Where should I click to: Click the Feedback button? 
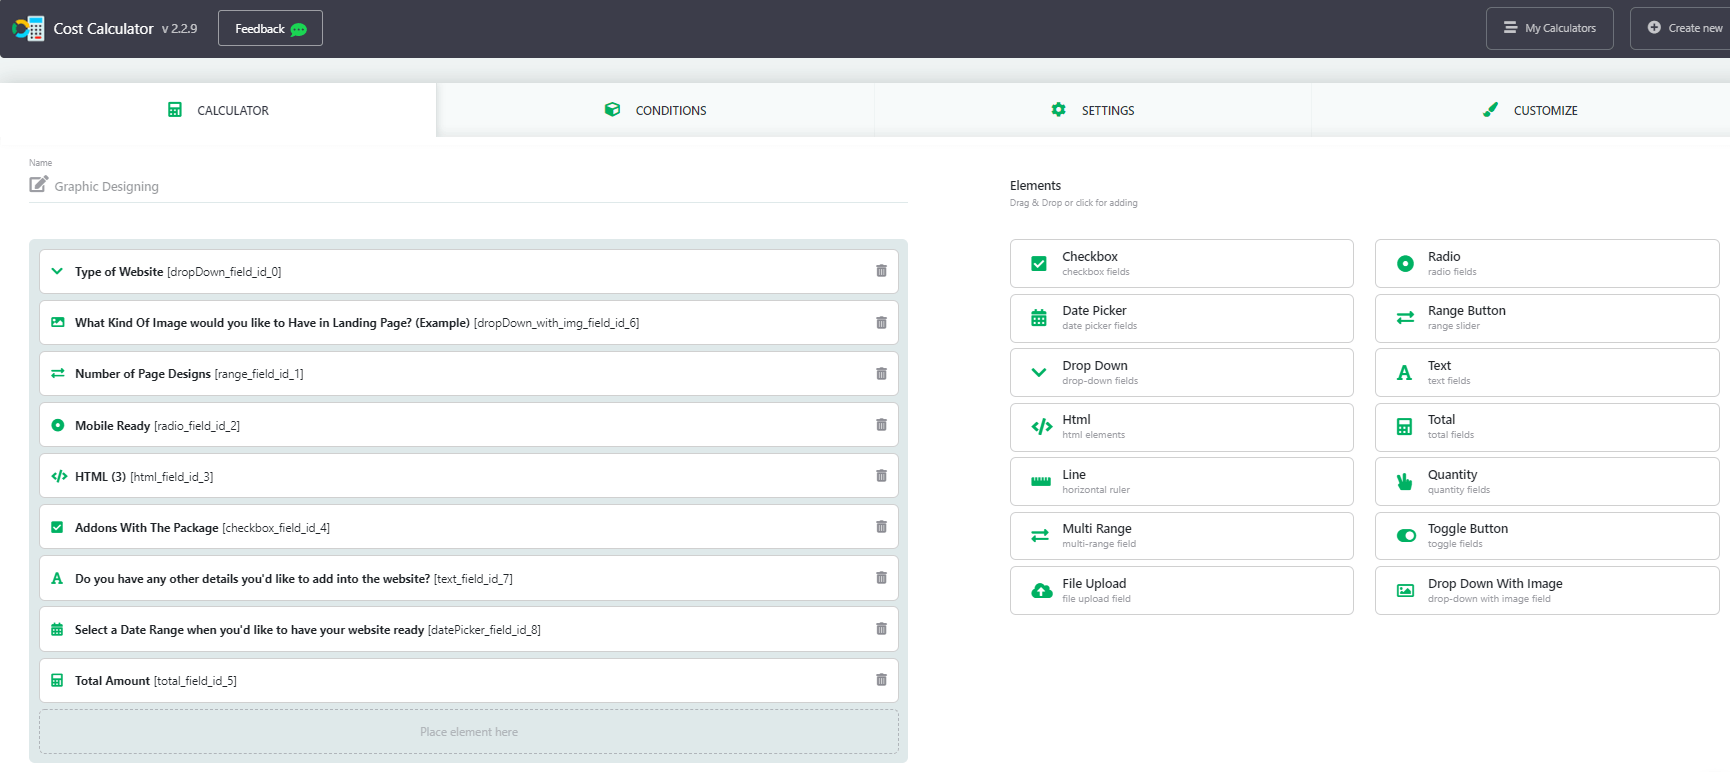pos(270,28)
